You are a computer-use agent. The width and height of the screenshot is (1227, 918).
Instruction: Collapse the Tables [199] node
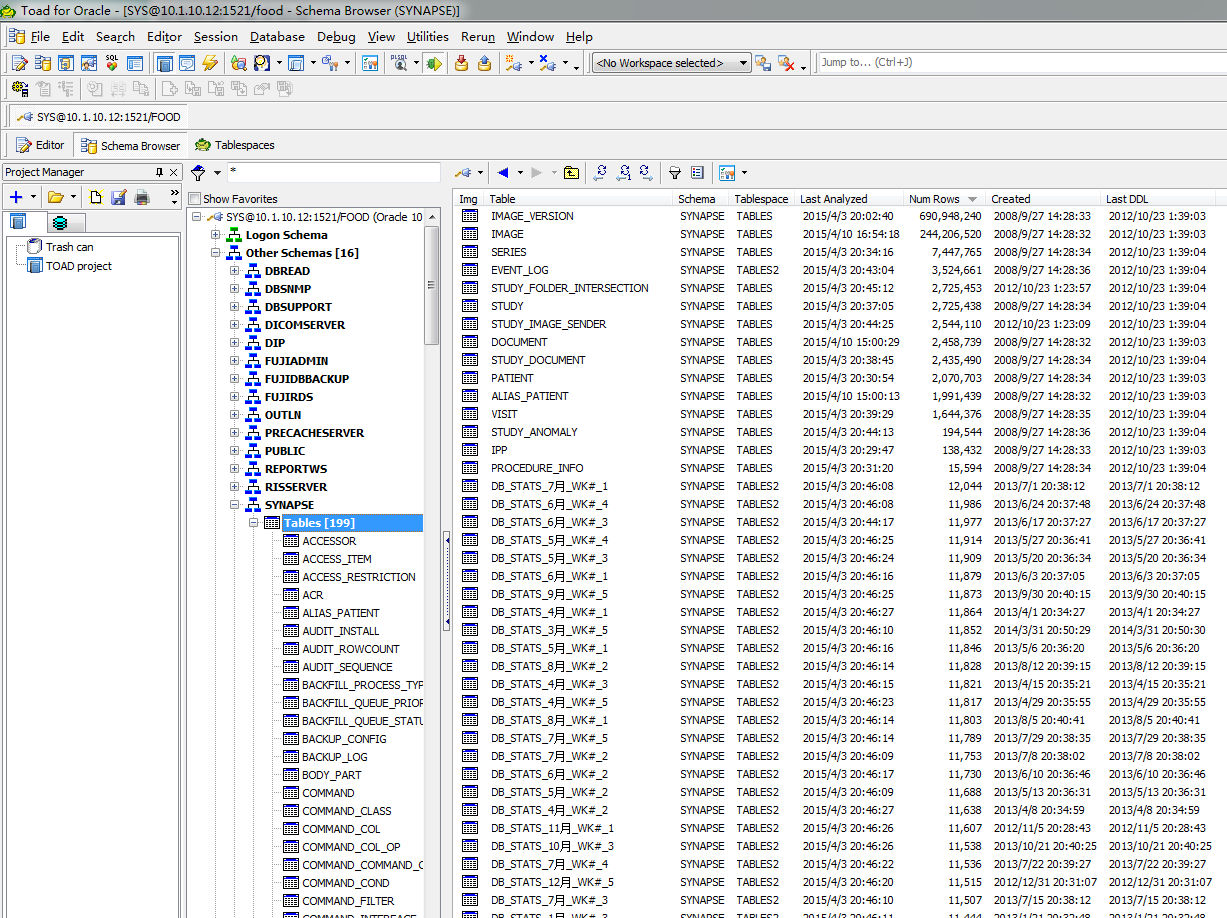point(253,523)
